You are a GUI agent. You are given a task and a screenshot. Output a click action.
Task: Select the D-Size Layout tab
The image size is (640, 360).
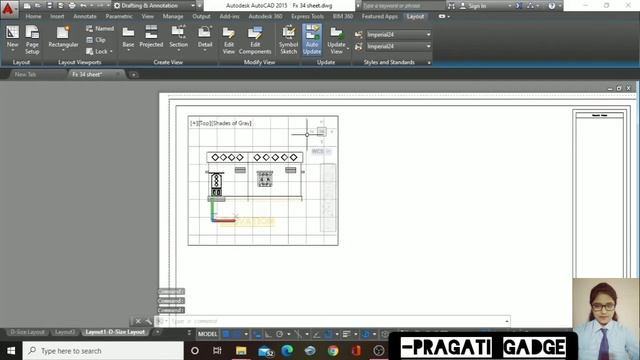tap(27, 332)
